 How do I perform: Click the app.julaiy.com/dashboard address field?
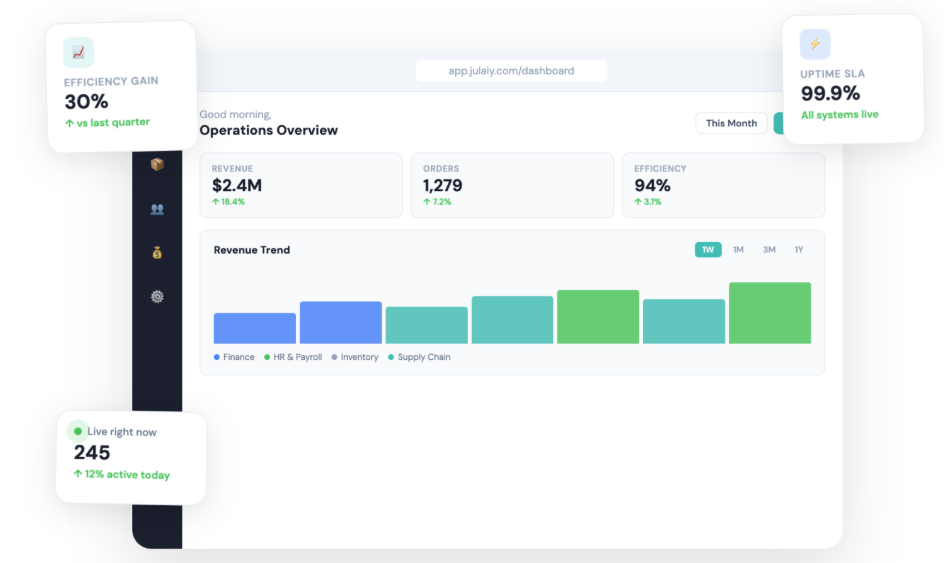(511, 70)
